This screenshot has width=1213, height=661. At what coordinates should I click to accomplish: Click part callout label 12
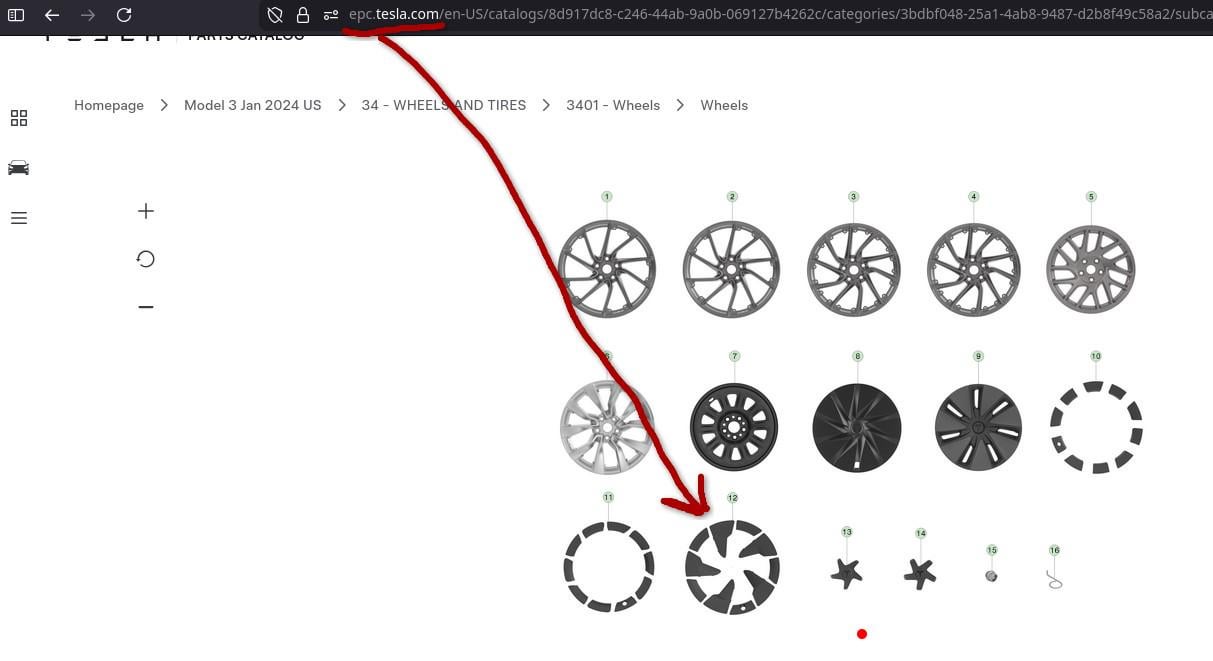(x=732, y=498)
